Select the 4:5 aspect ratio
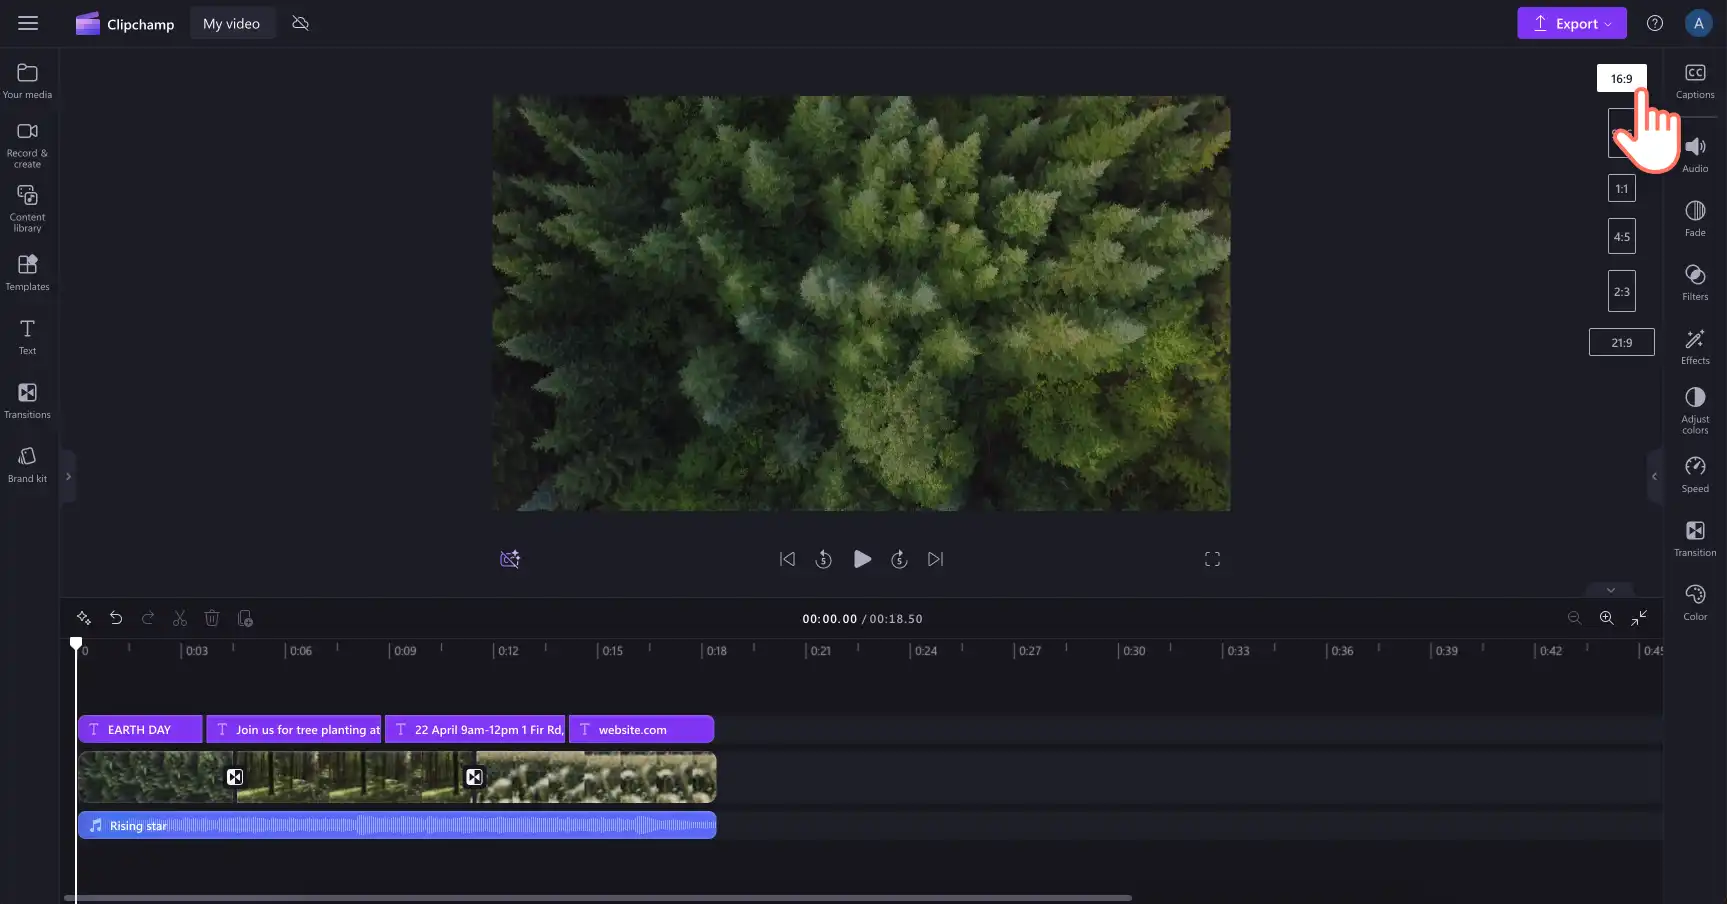Viewport: 1727px width, 904px height. (x=1621, y=236)
